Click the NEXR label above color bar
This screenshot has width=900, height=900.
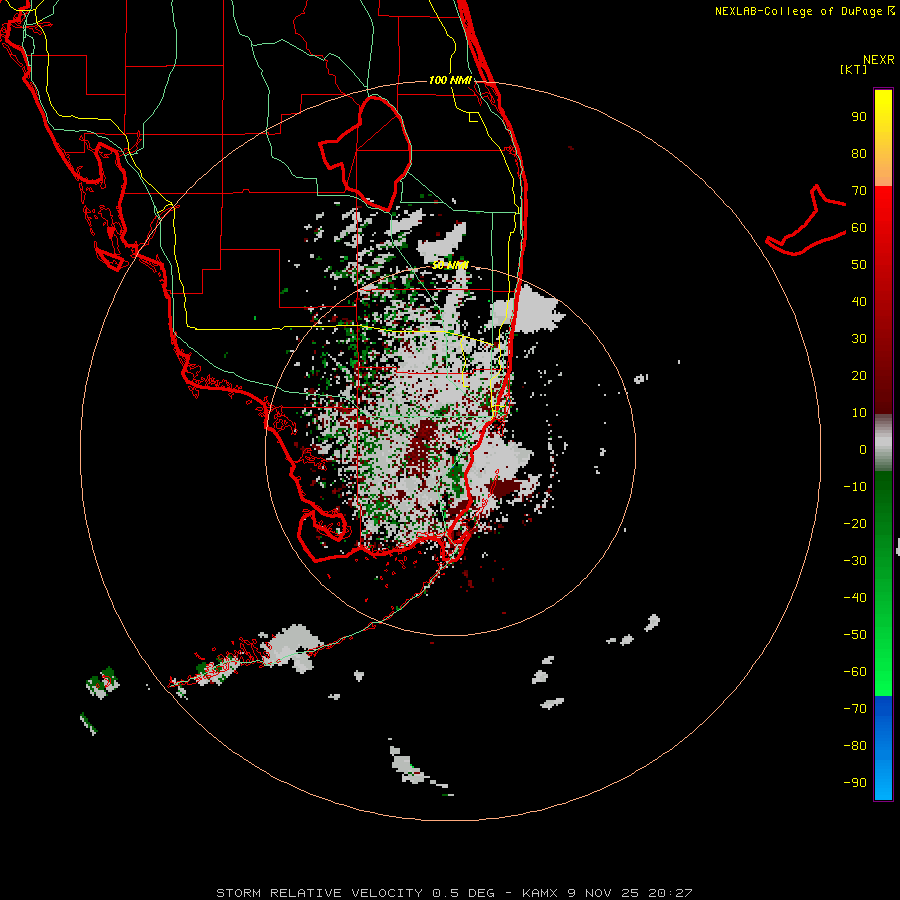tap(879, 60)
